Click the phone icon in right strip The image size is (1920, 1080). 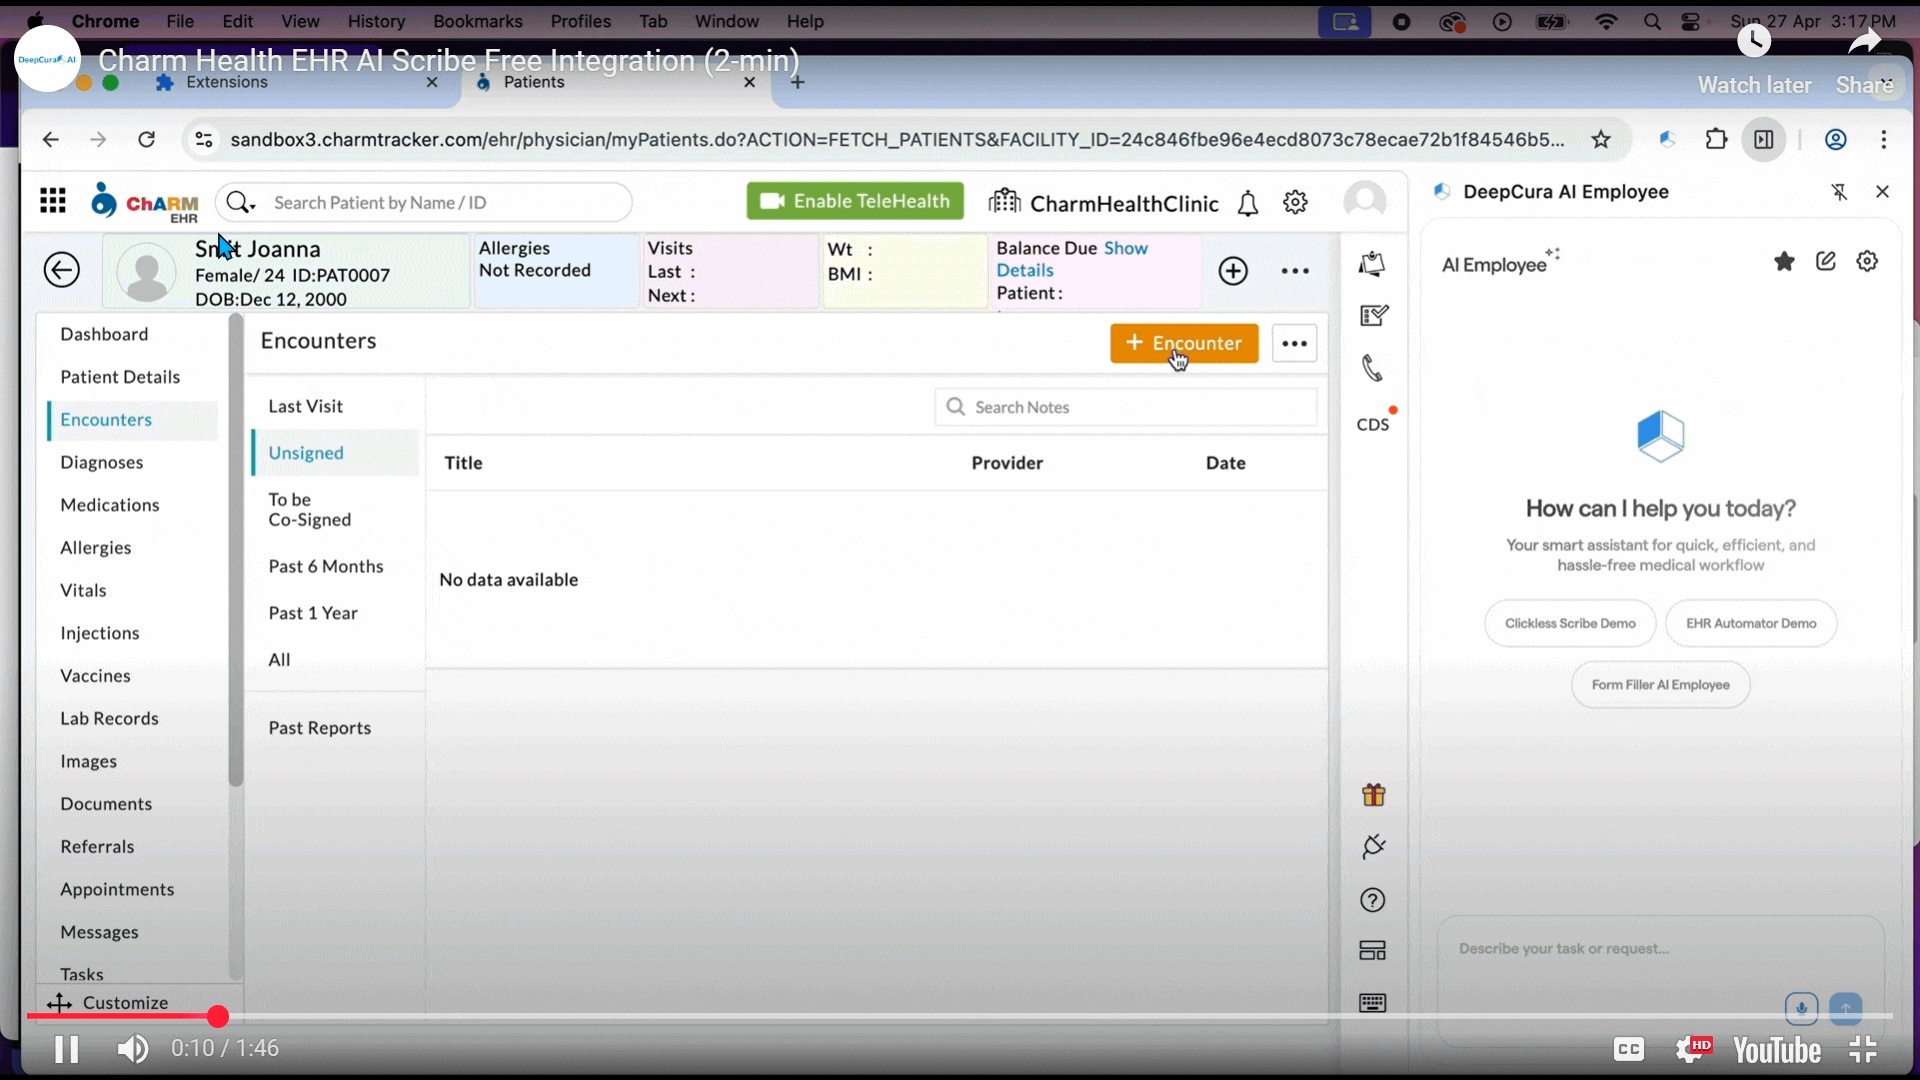tap(1372, 368)
